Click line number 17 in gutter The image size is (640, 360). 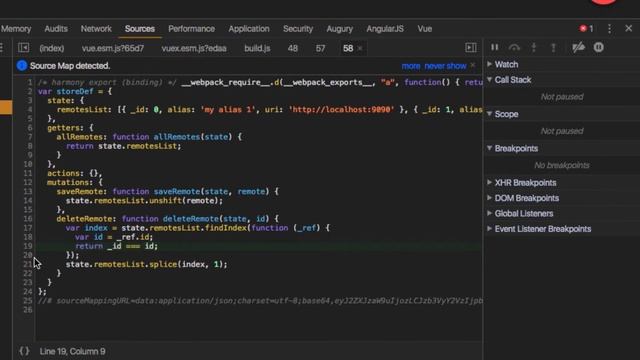(x=27, y=228)
